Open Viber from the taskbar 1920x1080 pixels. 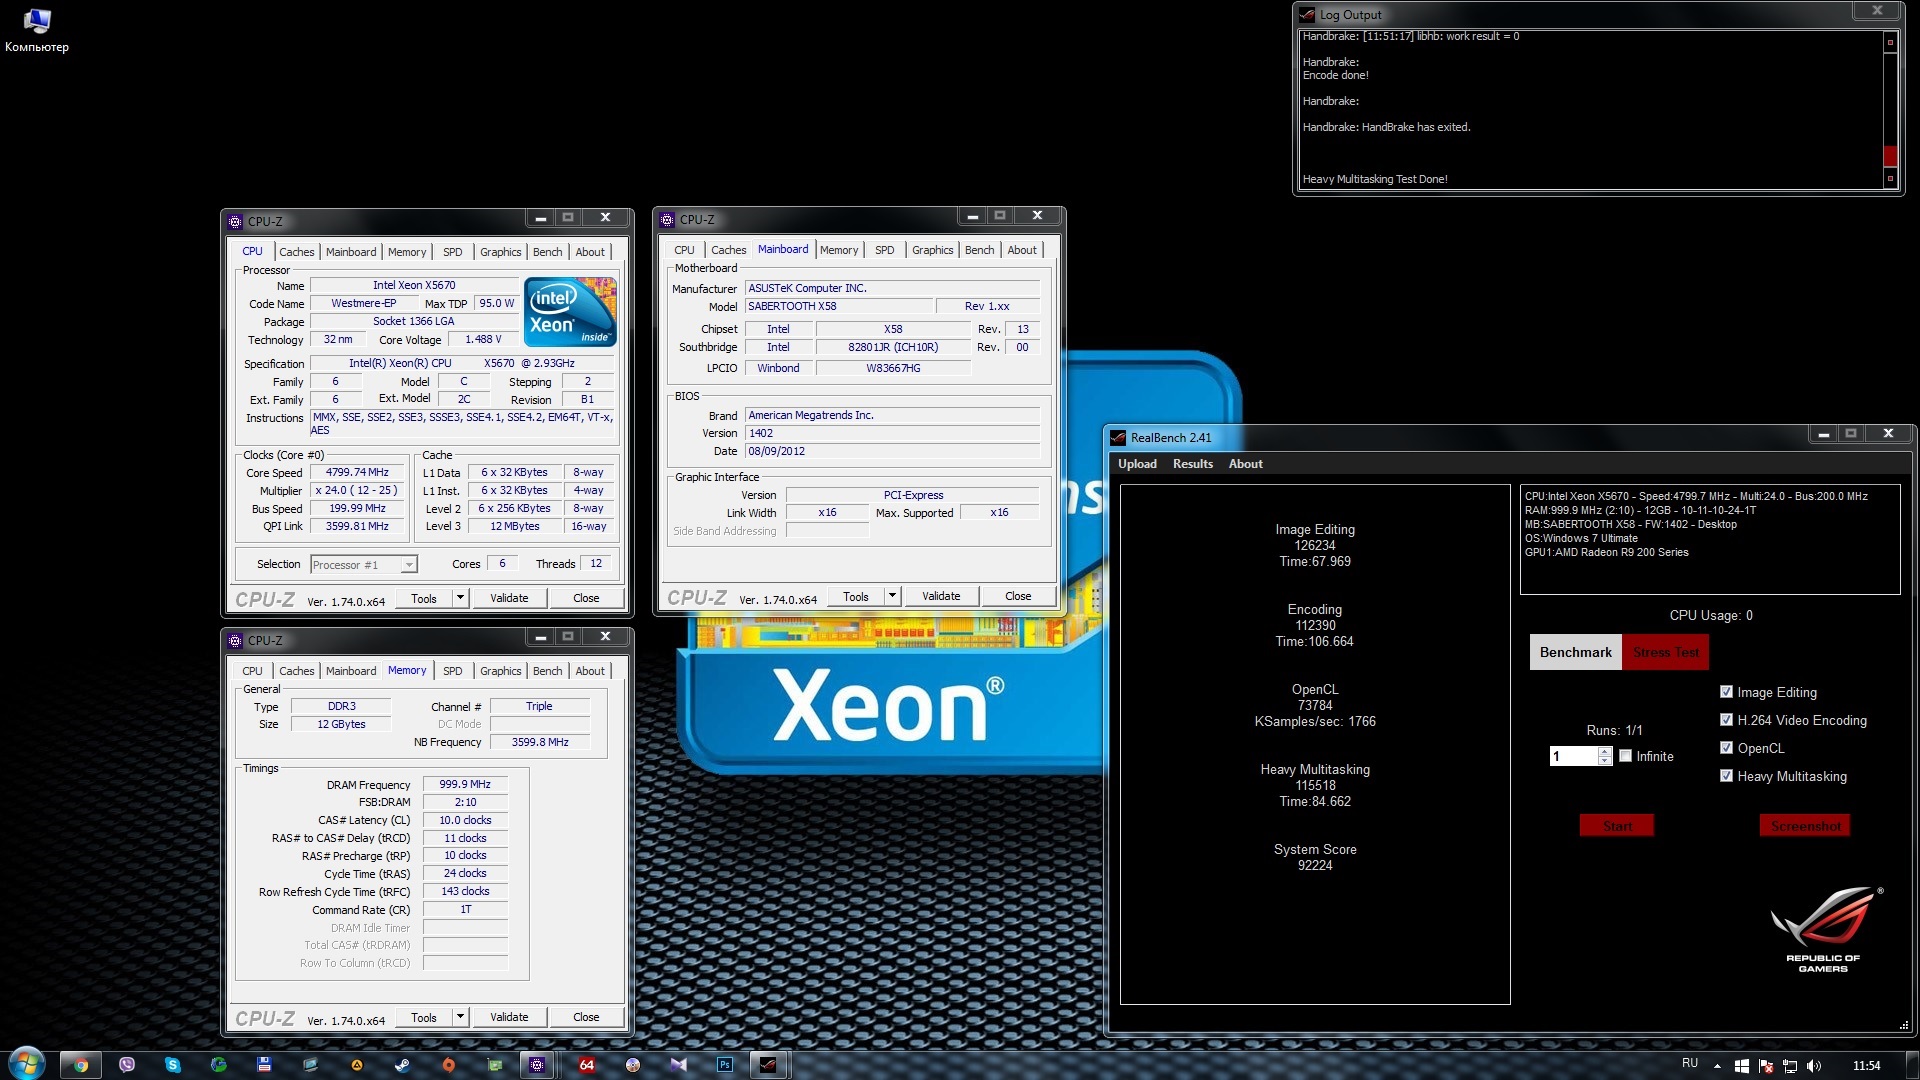(127, 1065)
